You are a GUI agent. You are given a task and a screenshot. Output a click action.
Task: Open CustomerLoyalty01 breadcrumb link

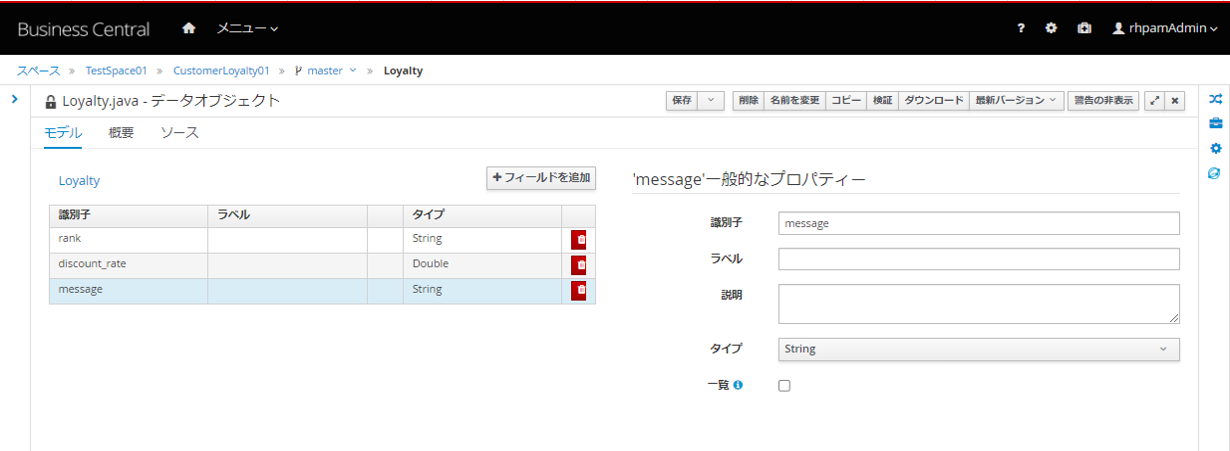click(221, 71)
